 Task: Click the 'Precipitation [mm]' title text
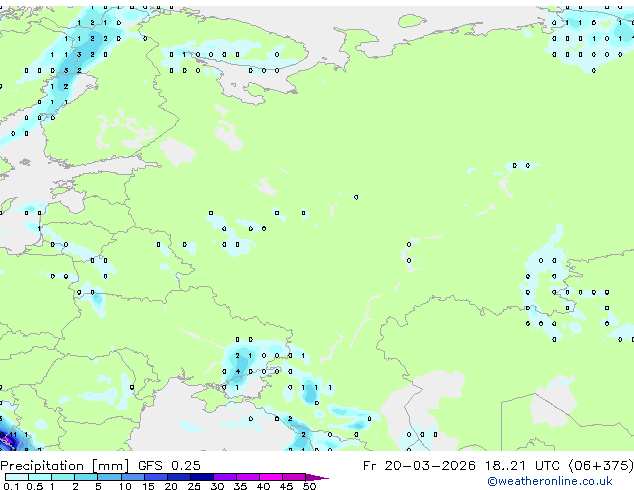coord(65,466)
